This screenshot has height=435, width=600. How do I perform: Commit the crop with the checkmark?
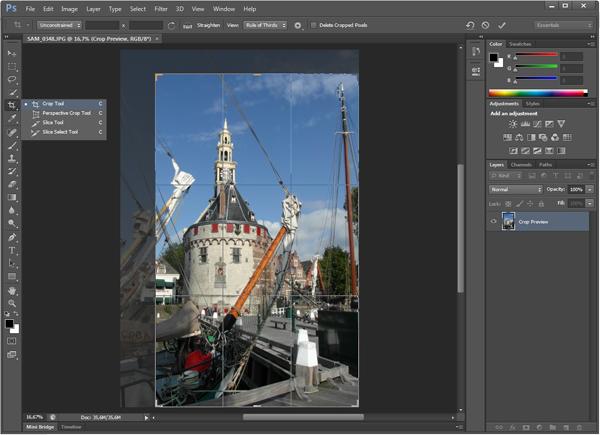(502, 25)
